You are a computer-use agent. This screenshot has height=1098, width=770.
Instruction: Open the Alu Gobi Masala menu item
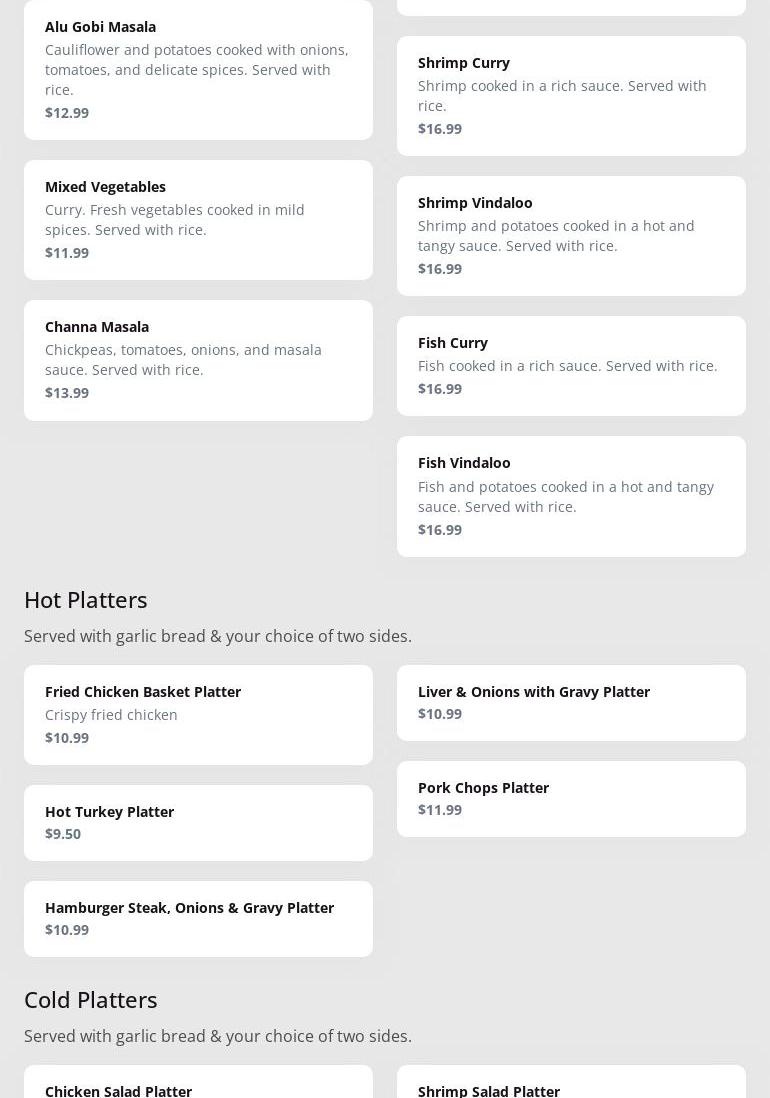point(198,69)
